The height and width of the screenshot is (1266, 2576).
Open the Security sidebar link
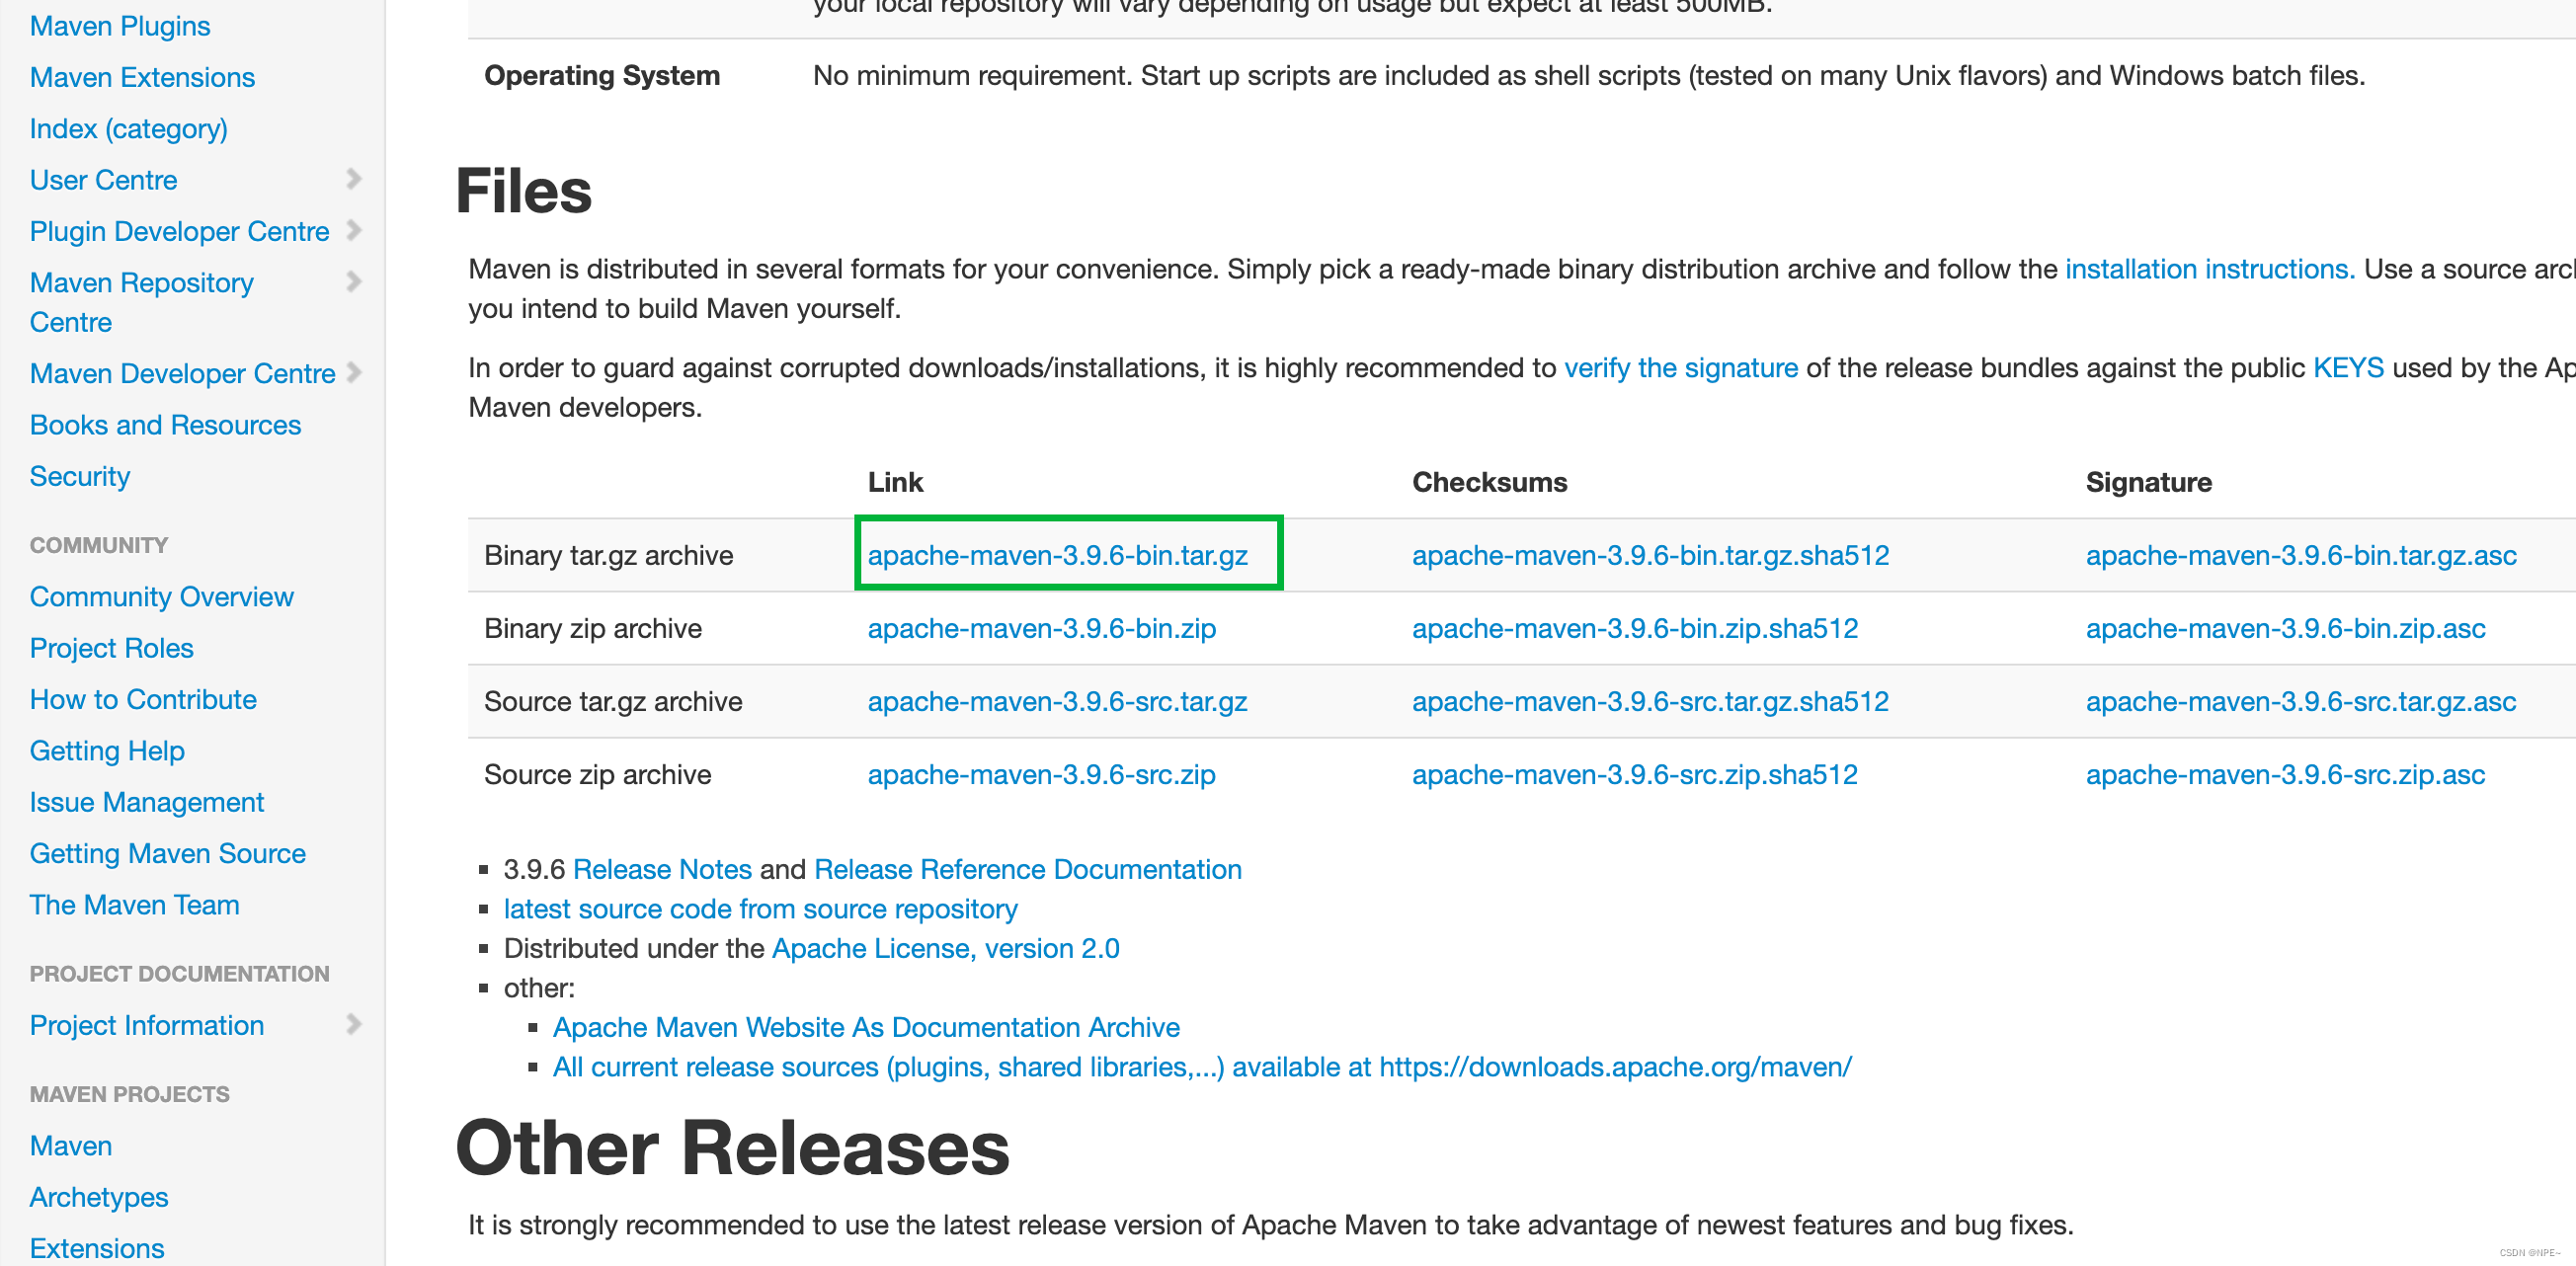pyautogui.click(x=80, y=476)
